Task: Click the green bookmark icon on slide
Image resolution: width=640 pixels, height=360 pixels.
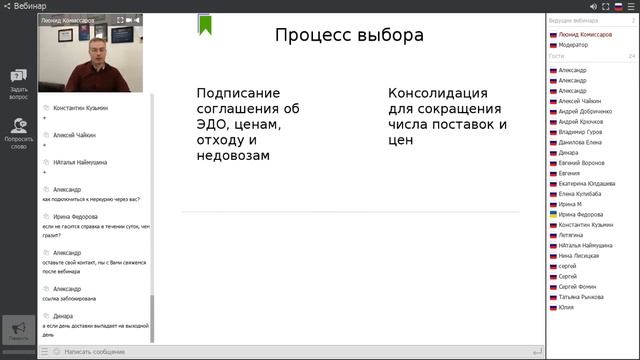Action: click(x=205, y=25)
